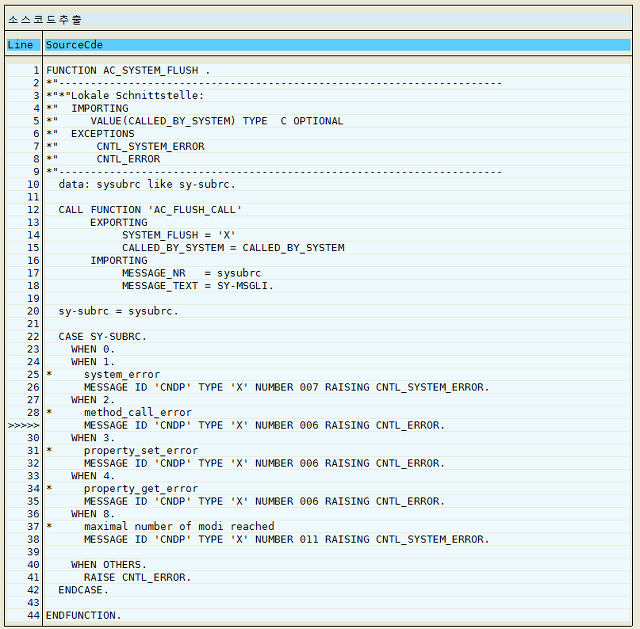Click the 'CASE SY-SUBRC.' statement
Image resolution: width=640 pixels, height=629 pixels.
pyautogui.click(x=102, y=337)
